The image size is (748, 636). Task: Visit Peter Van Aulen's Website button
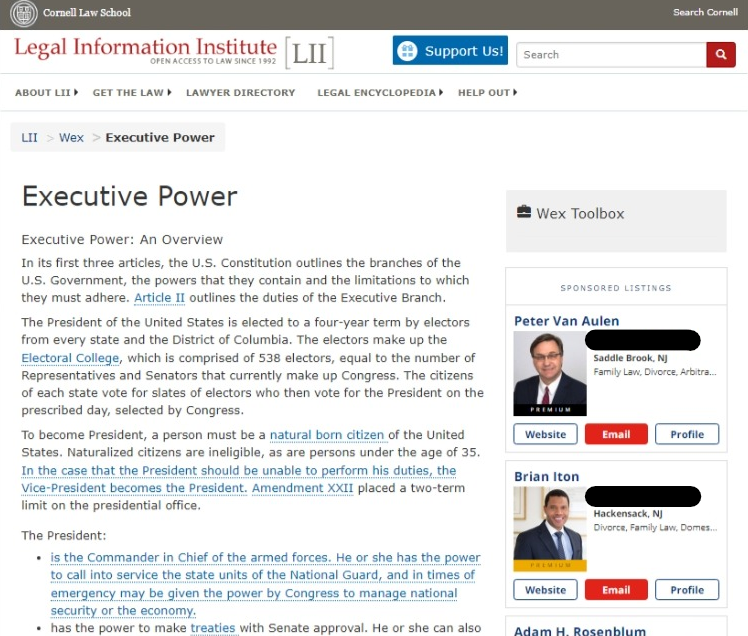[x=545, y=434]
